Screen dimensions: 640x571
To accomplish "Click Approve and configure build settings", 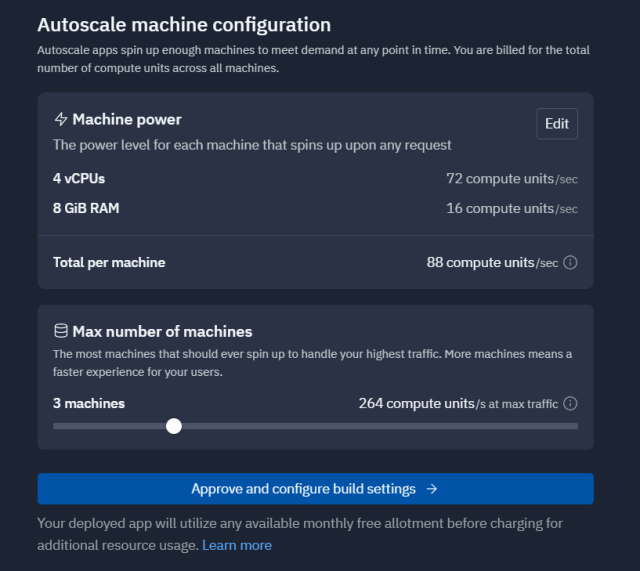I will (303, 489).
